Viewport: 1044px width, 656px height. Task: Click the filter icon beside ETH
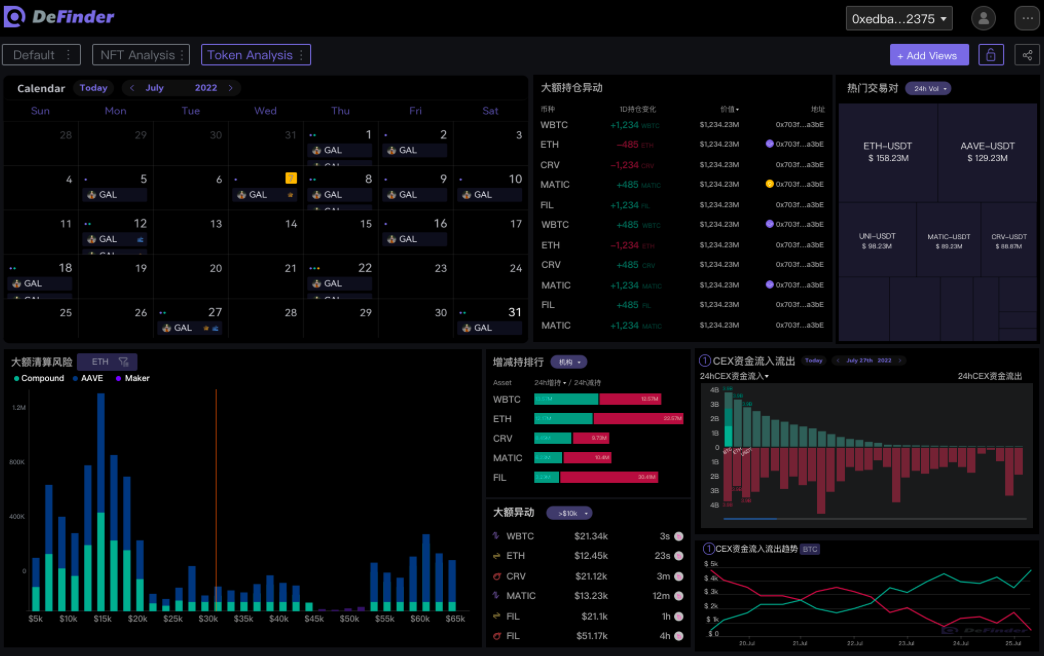click(x=123, y=362)
